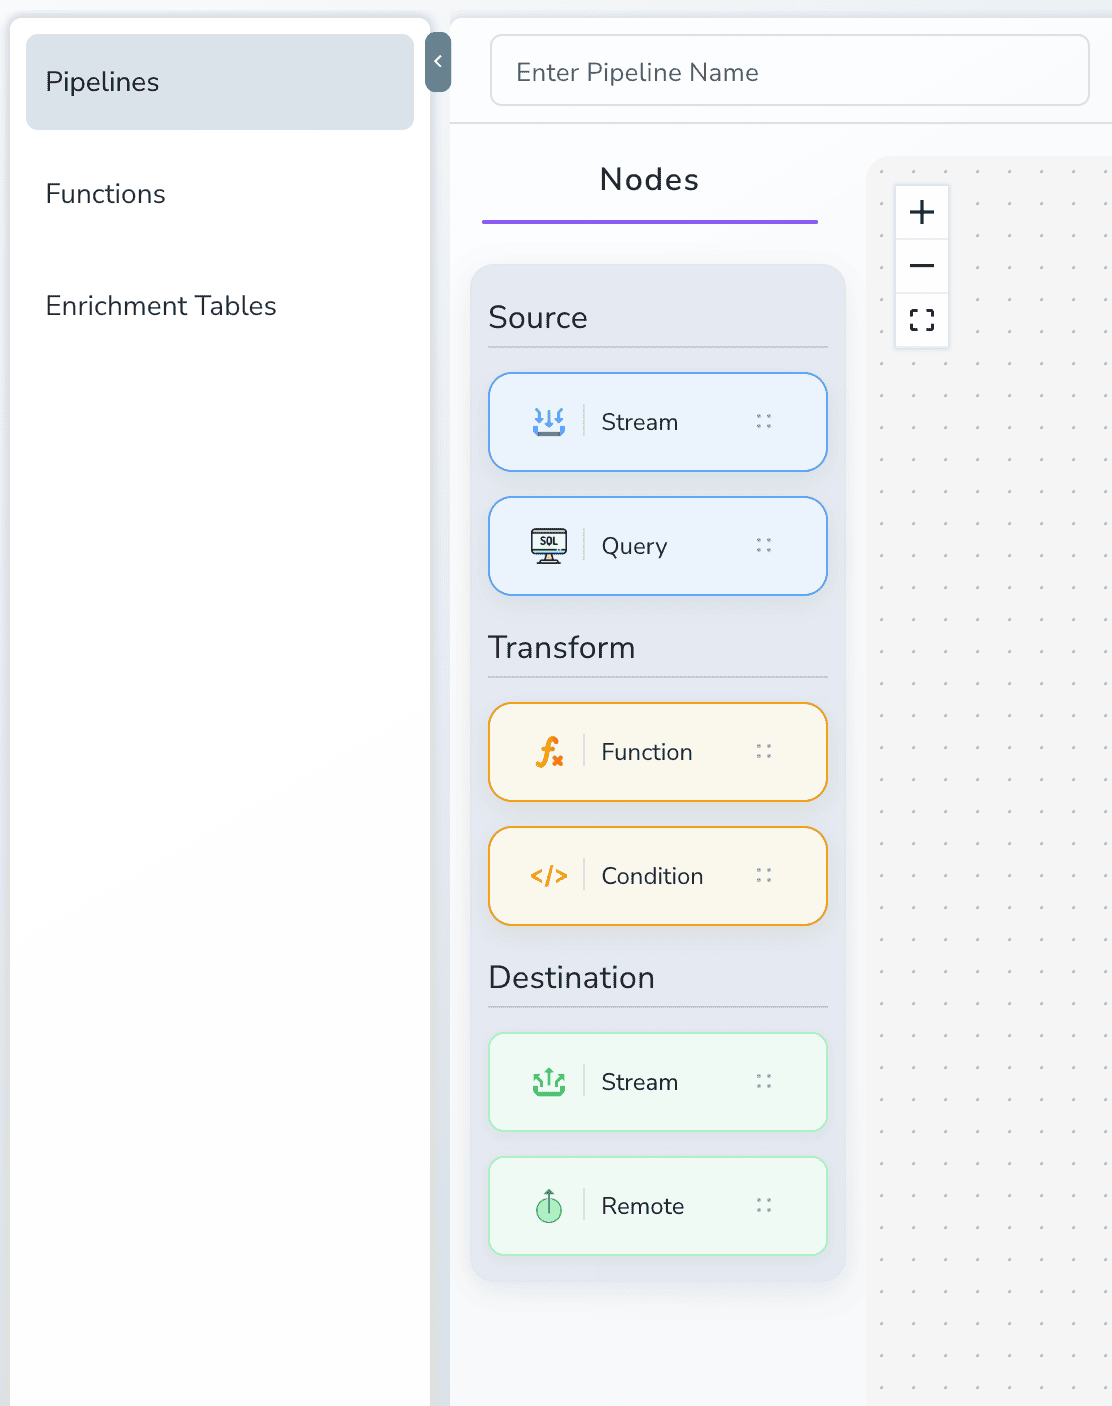Open the Functions section

(105, 194)
